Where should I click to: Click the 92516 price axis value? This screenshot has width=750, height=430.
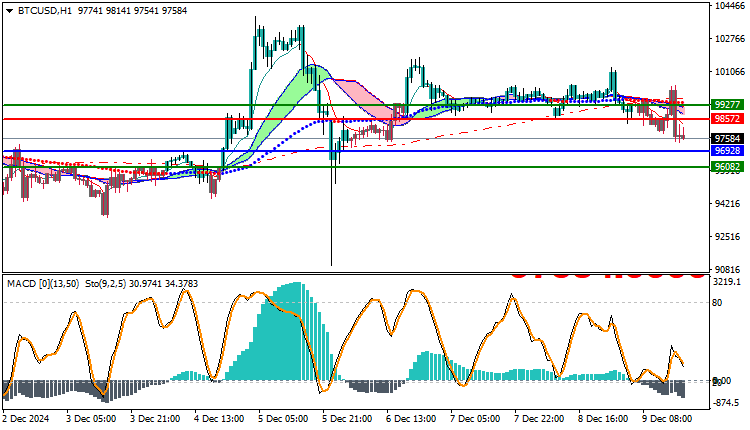(727, 237)
